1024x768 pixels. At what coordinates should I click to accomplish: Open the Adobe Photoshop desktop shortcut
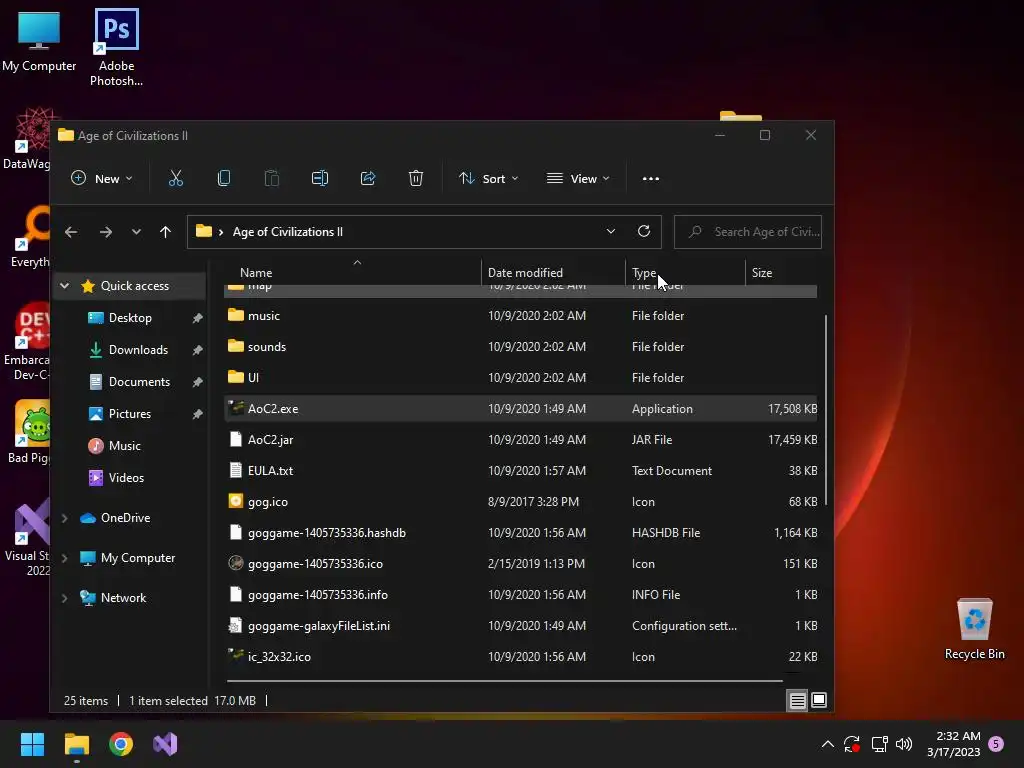tap(116, 48)
